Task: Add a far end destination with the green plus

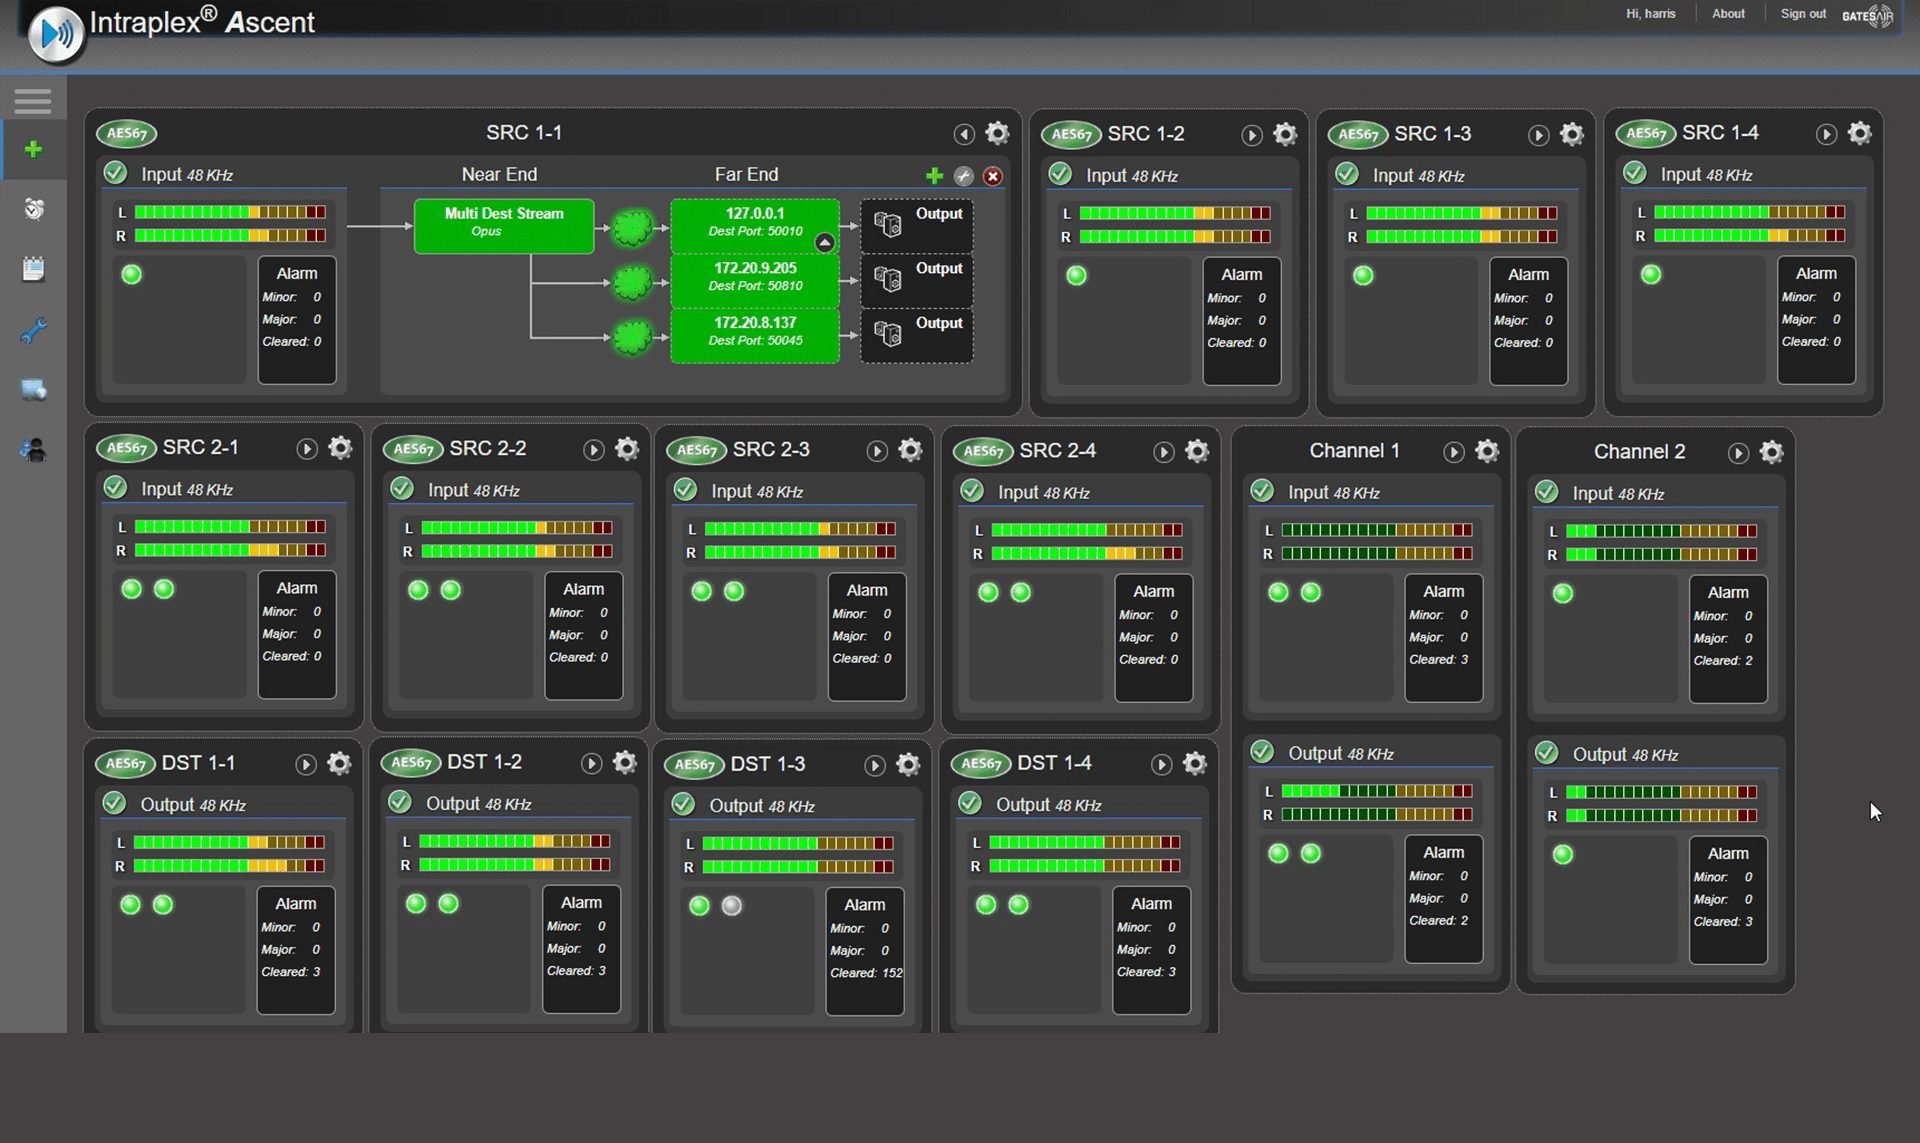Action: (x=934, y=176)
